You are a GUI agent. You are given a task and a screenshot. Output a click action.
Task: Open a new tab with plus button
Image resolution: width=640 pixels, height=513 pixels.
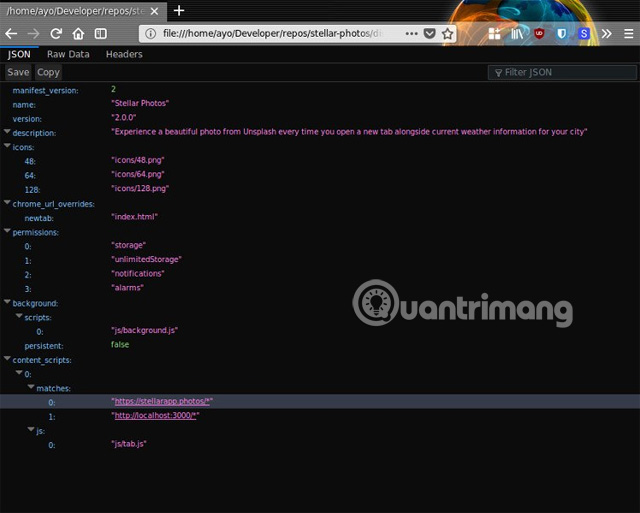point(179,11)
